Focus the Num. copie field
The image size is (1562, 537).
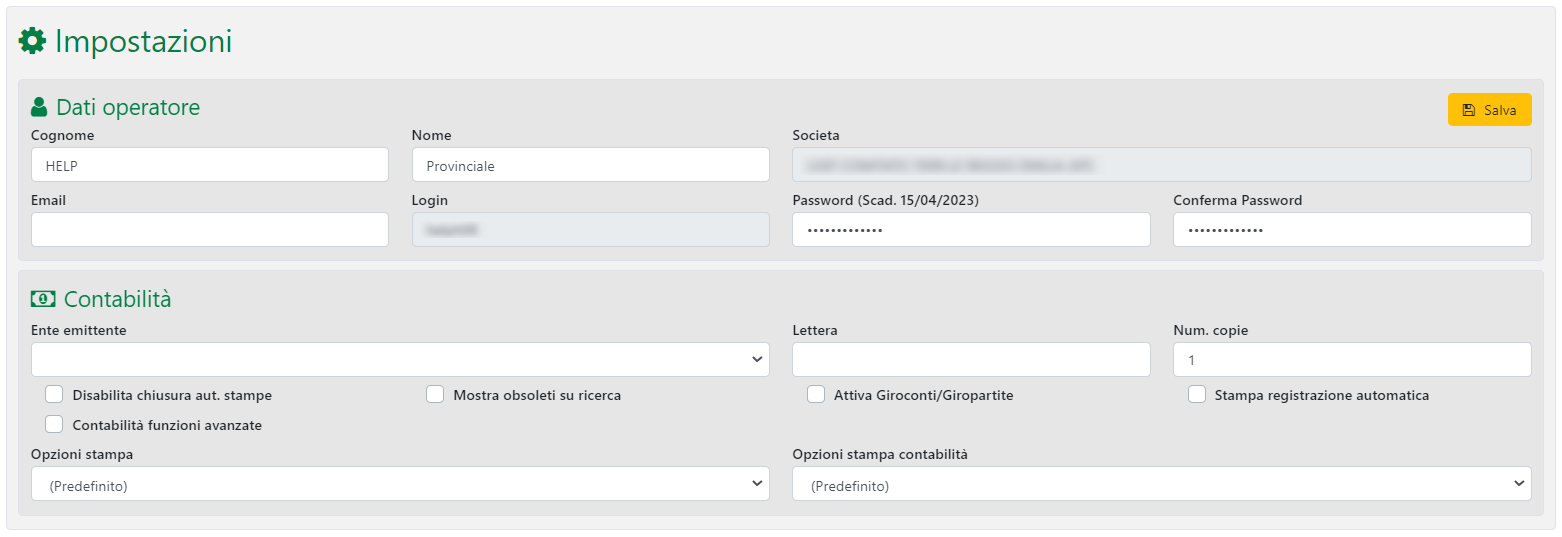click(x=1351, y=360)
